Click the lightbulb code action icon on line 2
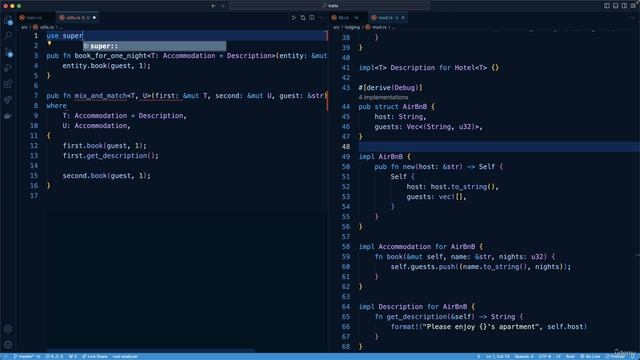640x360 pixels. point(49,44)
